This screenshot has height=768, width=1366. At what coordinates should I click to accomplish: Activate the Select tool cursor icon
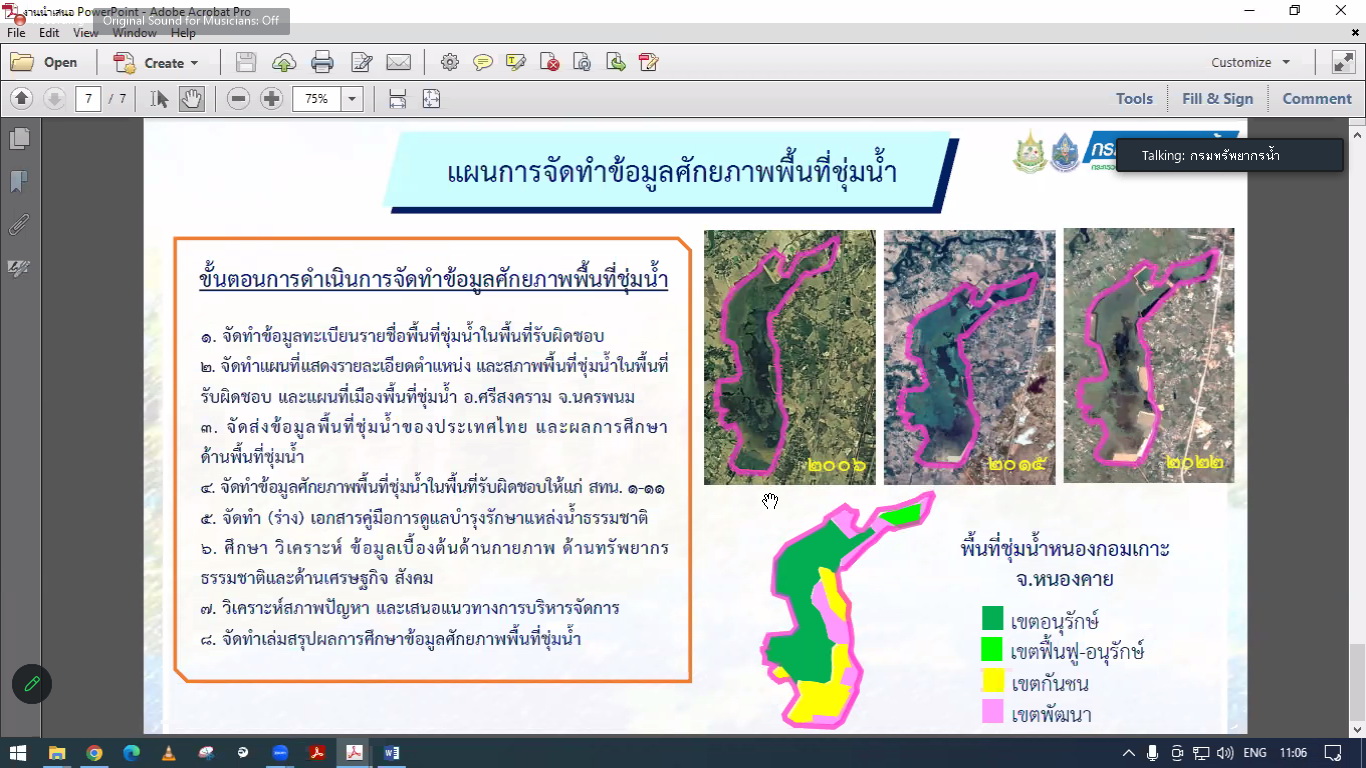coord(159,99)
